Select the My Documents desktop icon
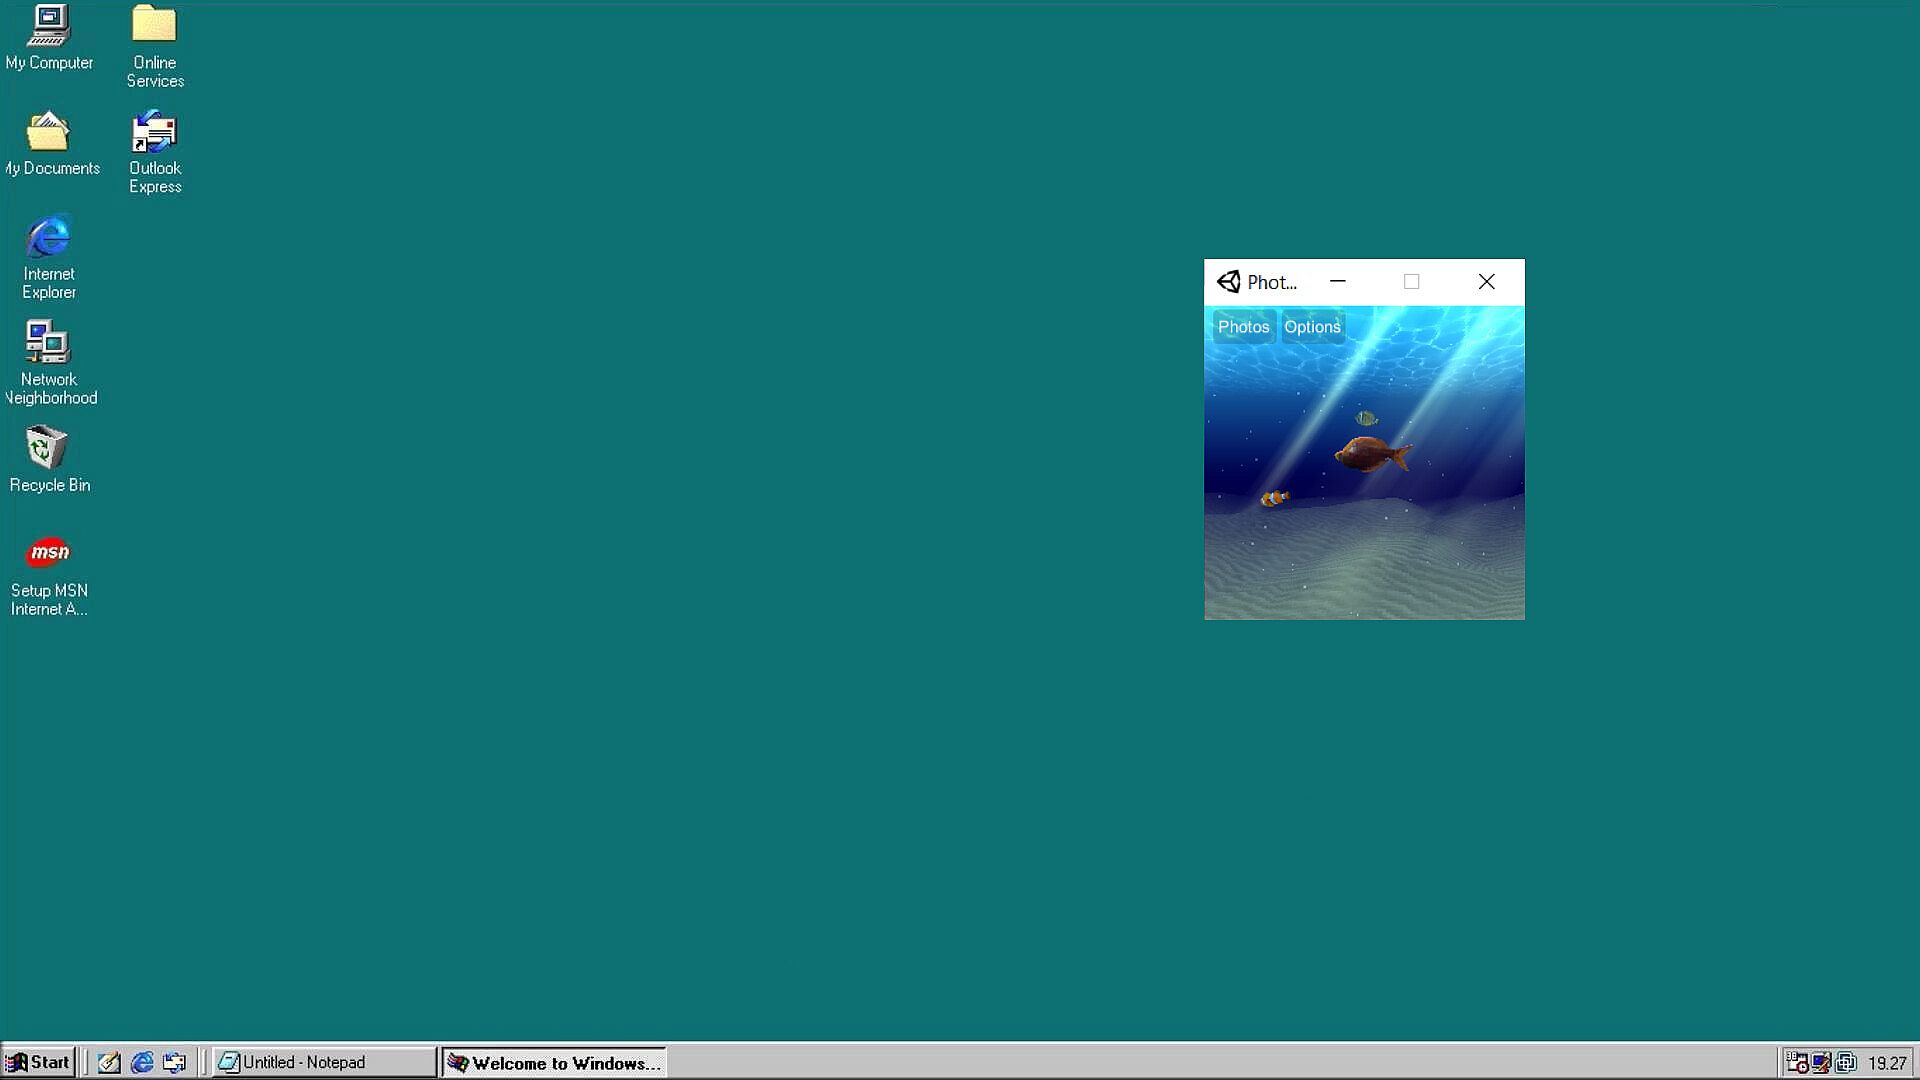 pyautogui.click(x=48, y=133)
